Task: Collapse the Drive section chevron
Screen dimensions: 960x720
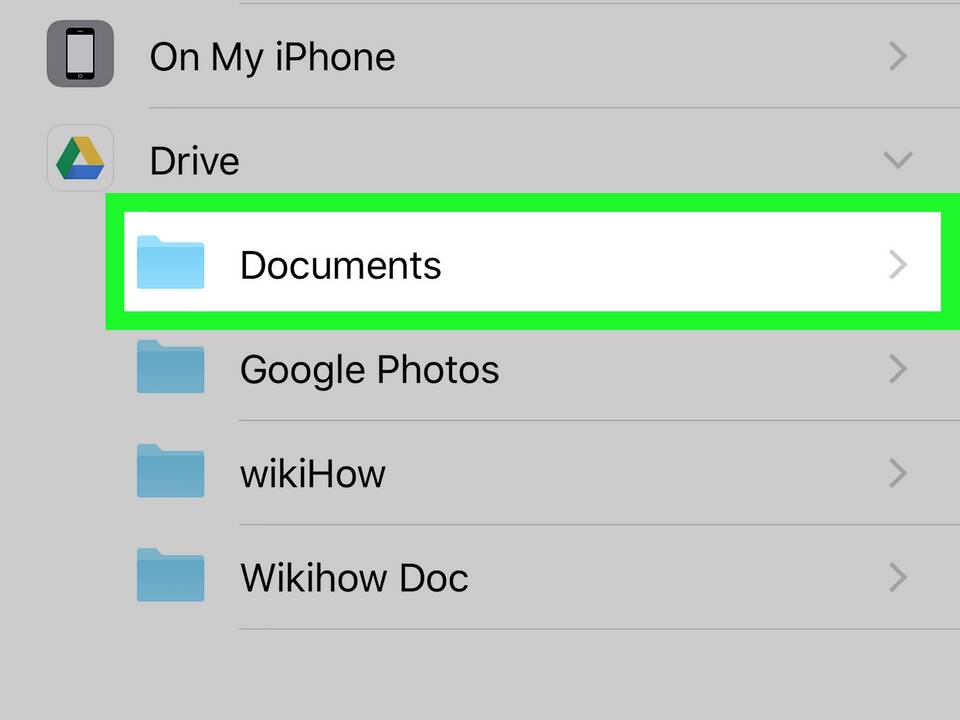Action: pyautogui.click(x=898, y=160)
